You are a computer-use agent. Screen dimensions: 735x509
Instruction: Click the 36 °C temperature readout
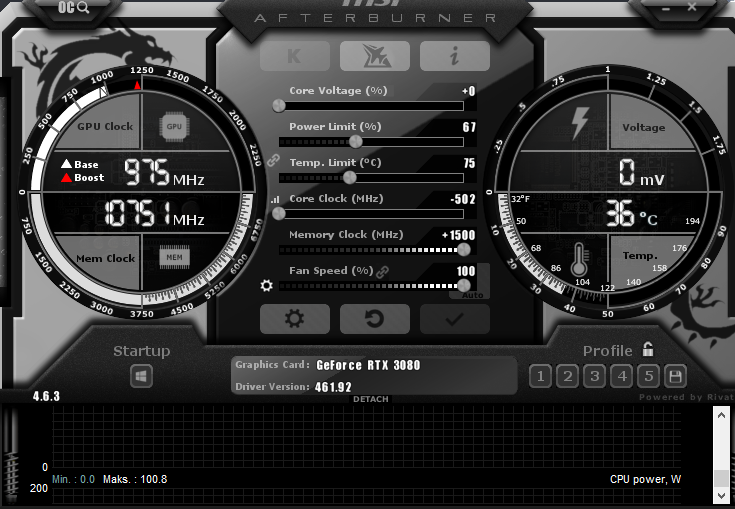tap(631, 214)
